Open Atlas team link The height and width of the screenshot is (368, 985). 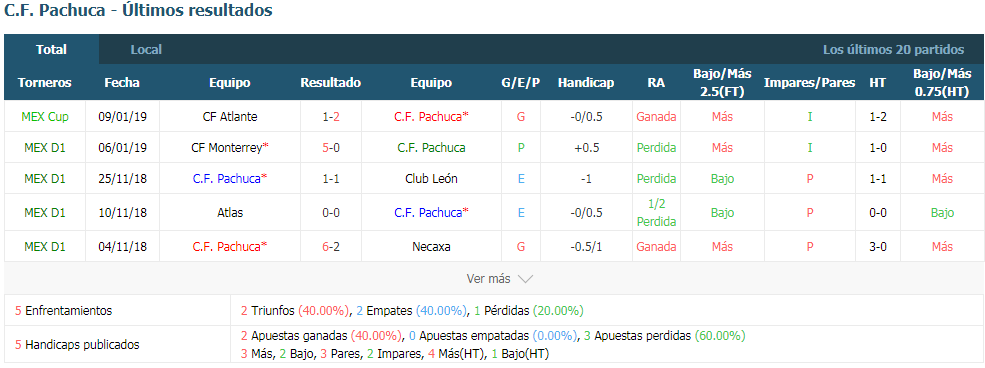pos(230,212)
